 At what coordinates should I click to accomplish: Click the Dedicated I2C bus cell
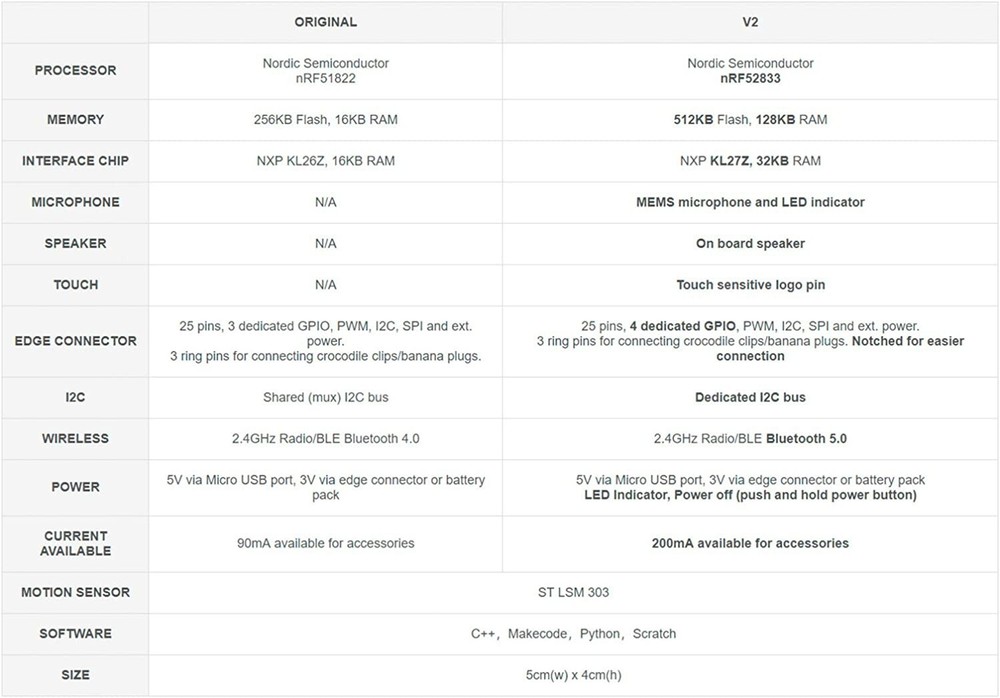[750, 398]
